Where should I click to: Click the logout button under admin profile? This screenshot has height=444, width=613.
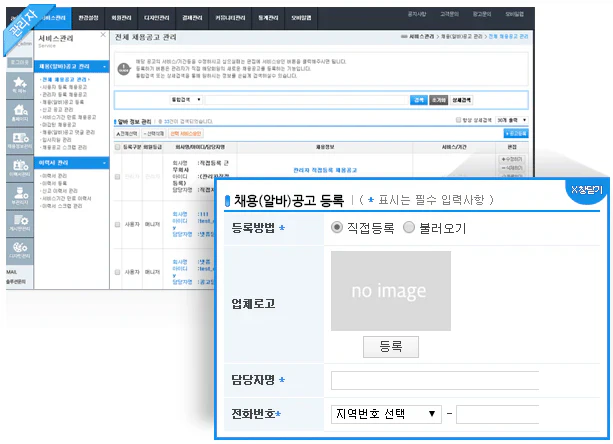[20, 63]
